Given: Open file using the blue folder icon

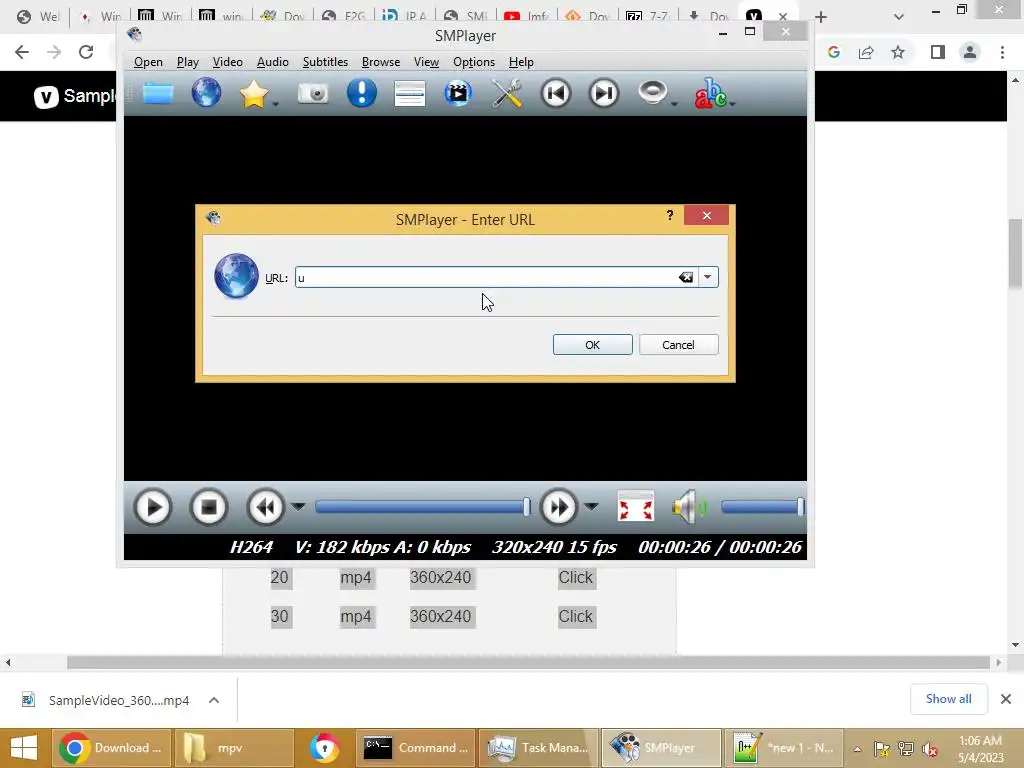Looking at the screenshot, I should 158,93.
